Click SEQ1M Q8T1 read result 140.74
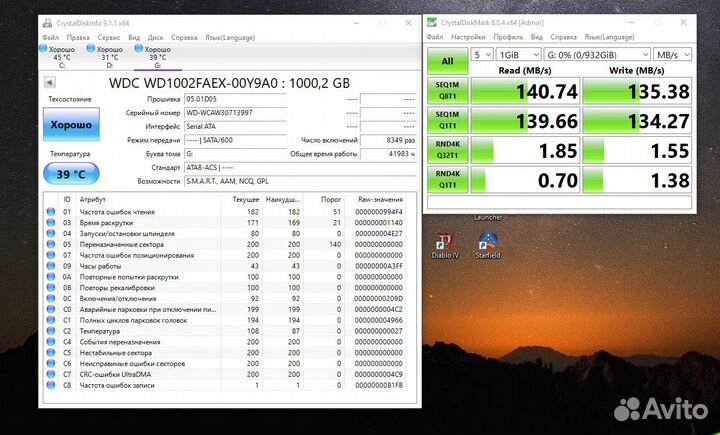Viewport: 720px width, 435px height. tap(525, 91)
